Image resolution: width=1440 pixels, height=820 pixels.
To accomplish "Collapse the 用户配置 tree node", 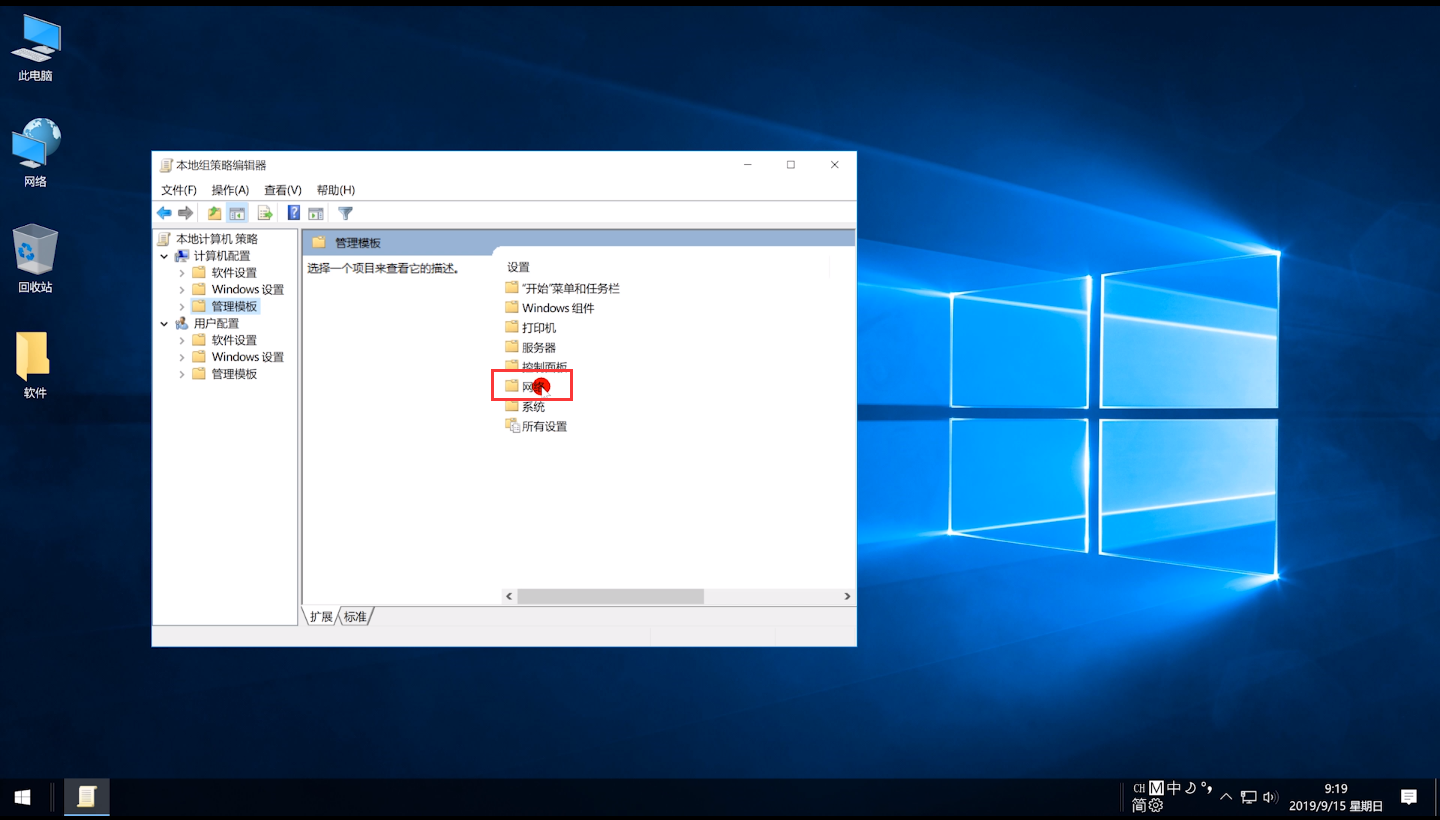I will (165, 324).
